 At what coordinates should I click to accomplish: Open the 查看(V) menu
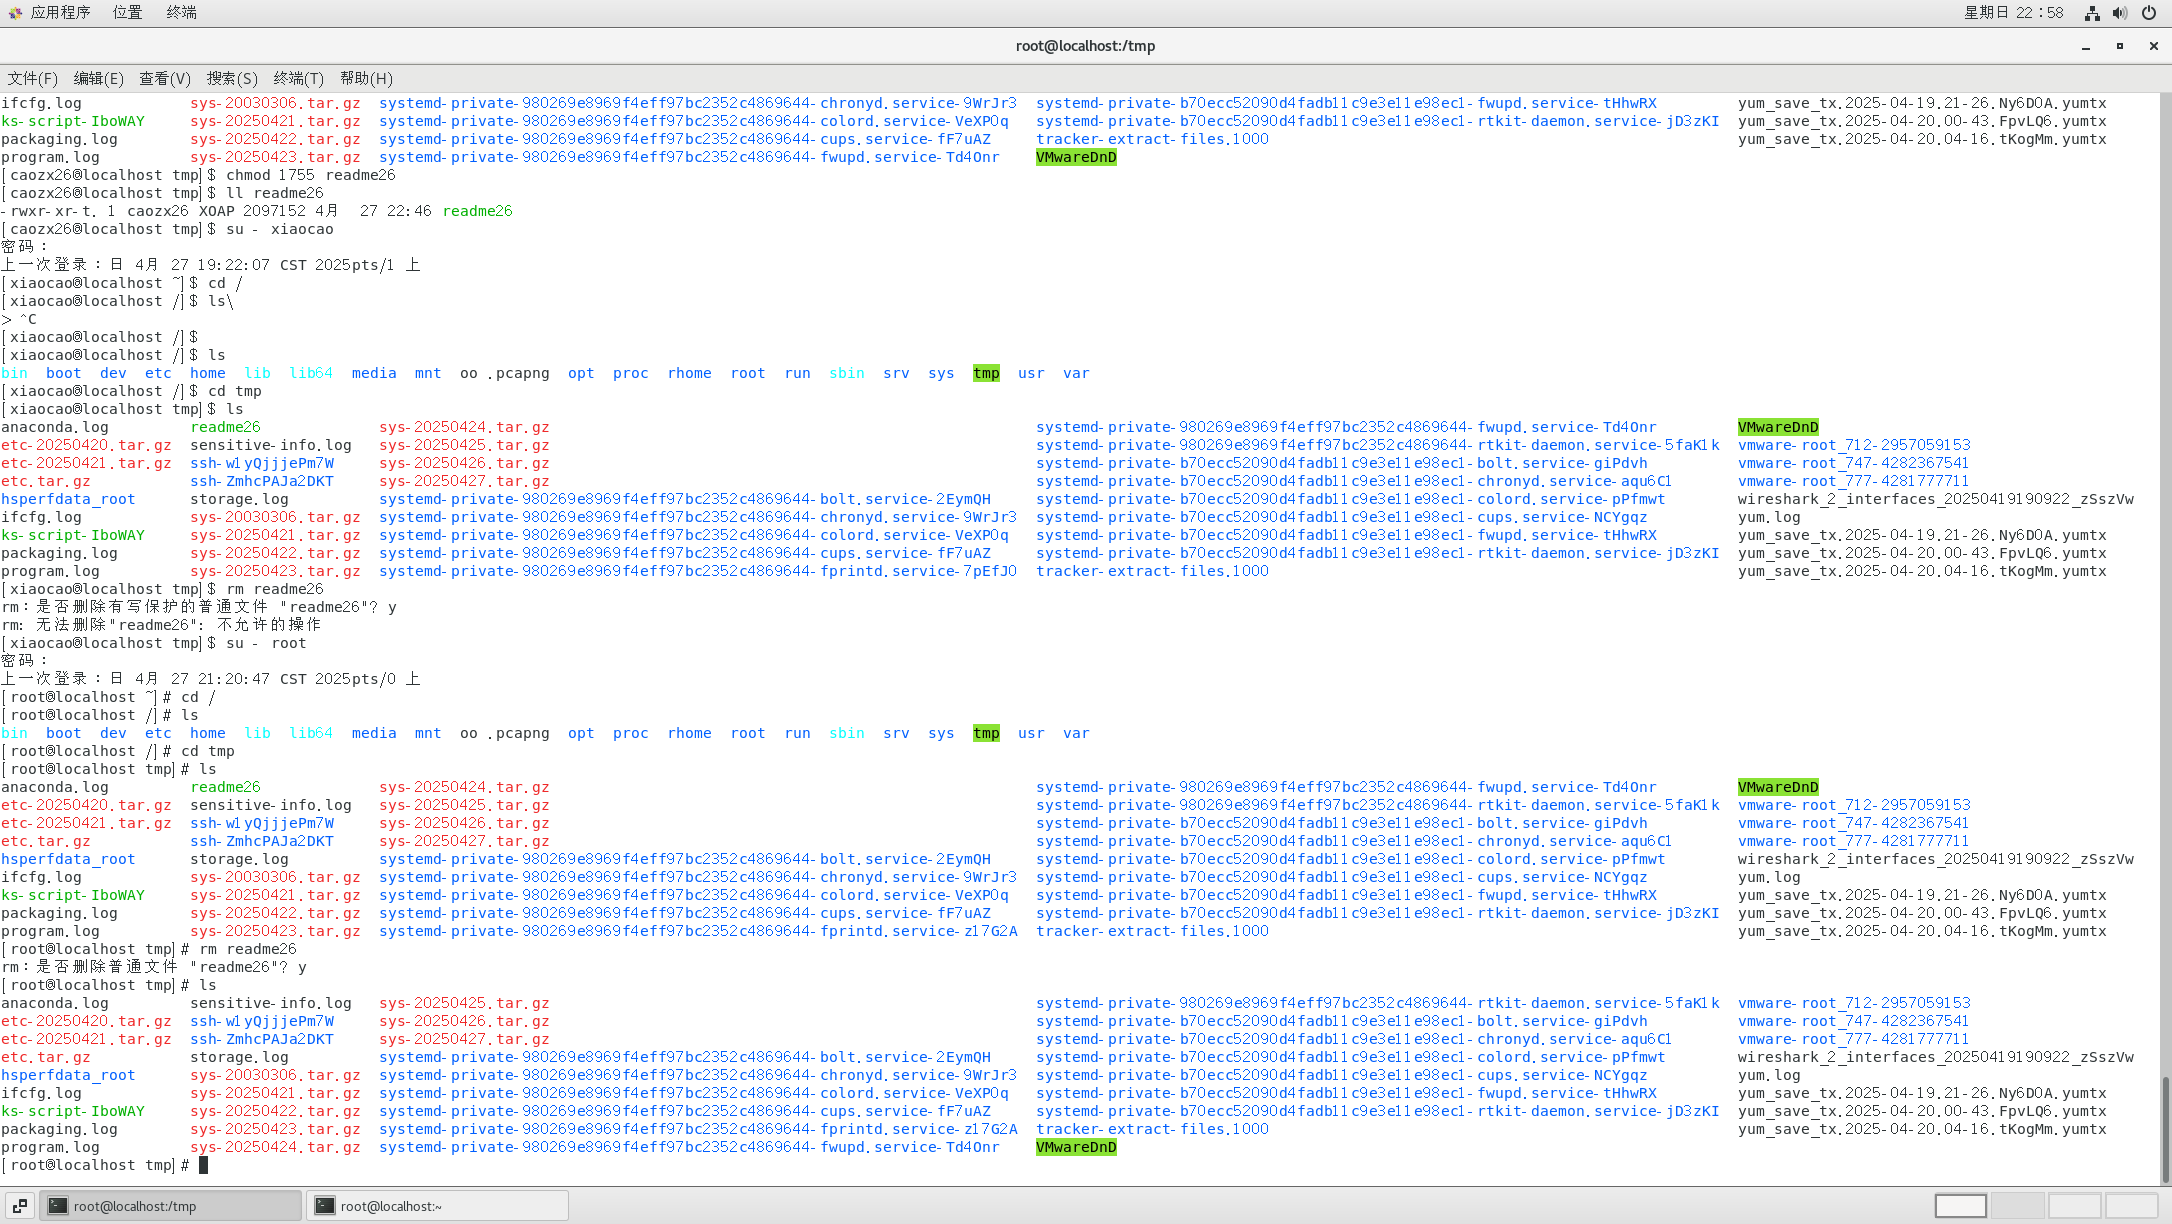point(165,78)
